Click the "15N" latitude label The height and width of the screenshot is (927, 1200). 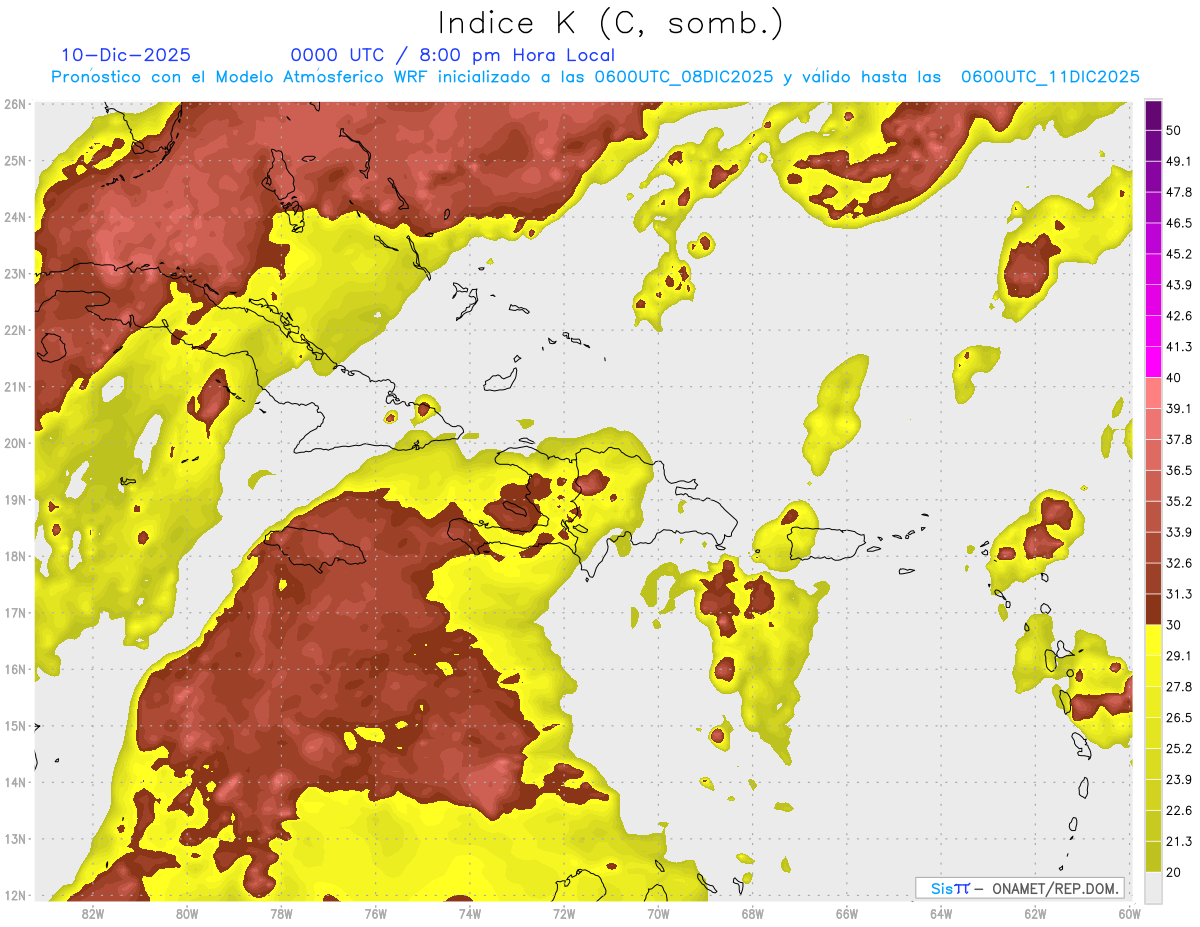[x=15, y=726]
